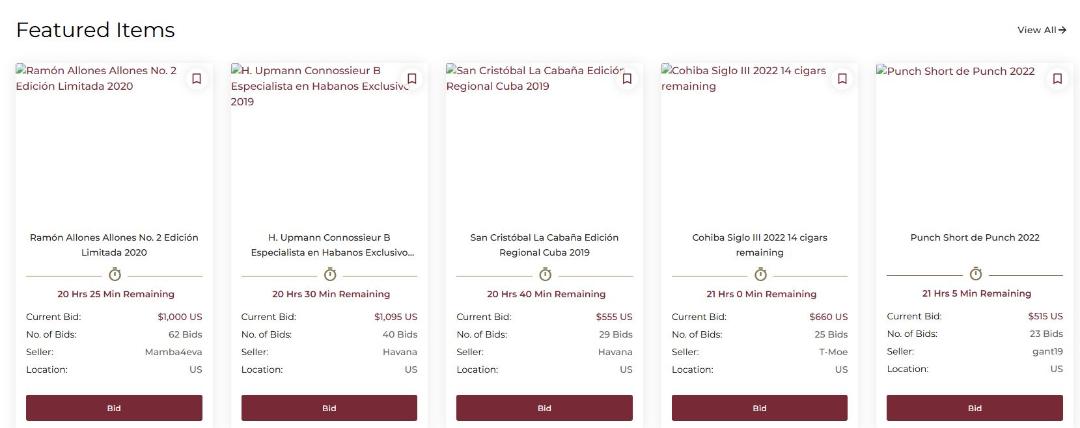The height and width of the screenshot is (428, 1080).
Task: Click the timer icon on Cohiba Siglo III card
Action: coord(760,274)
